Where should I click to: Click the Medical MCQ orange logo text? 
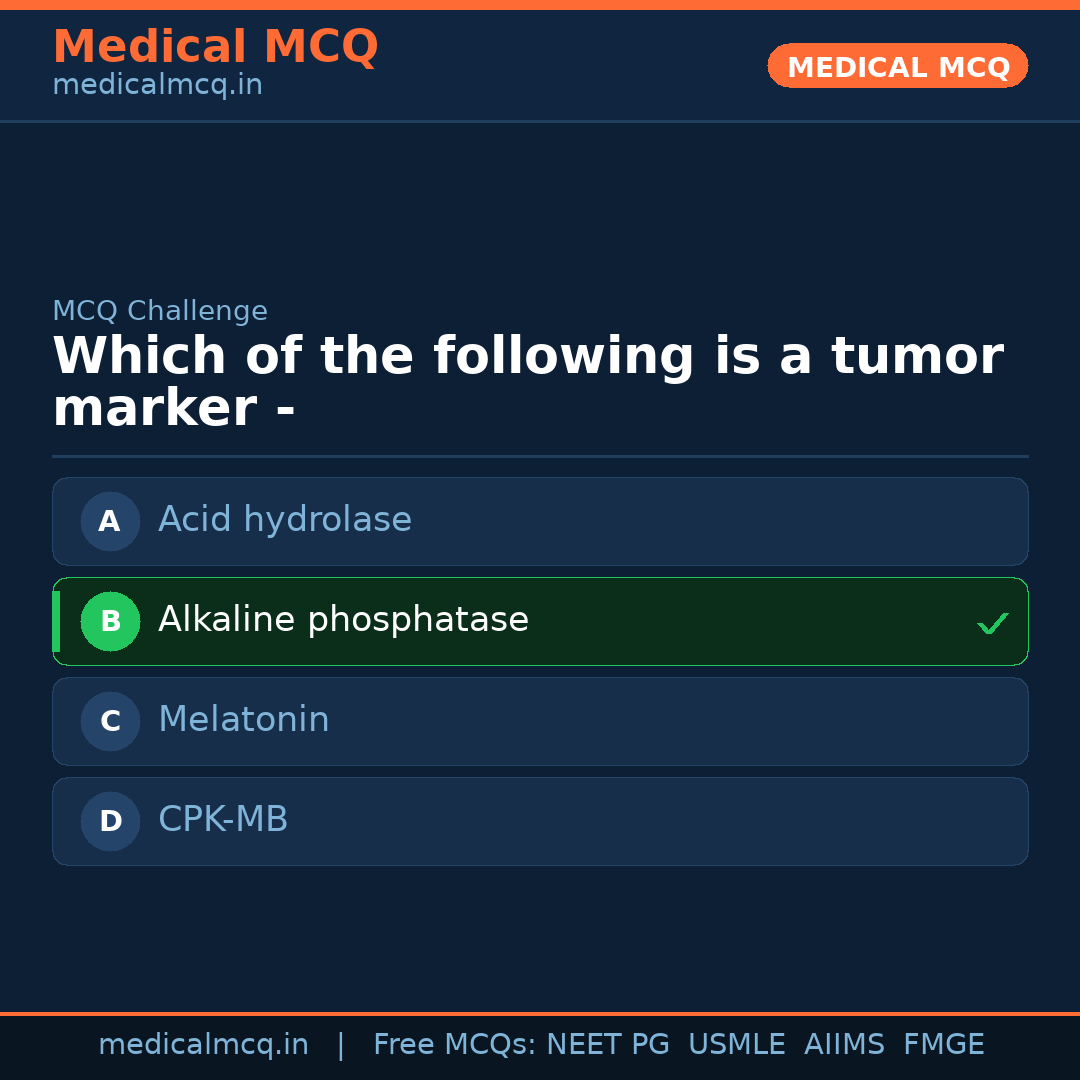click(215, 46)
